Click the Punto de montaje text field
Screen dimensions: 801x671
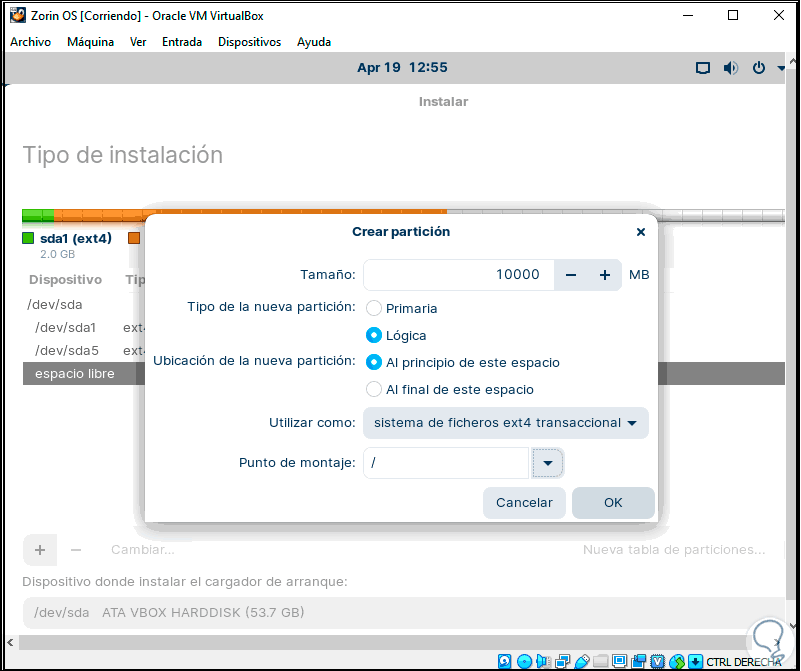click(x=446, y=463)
